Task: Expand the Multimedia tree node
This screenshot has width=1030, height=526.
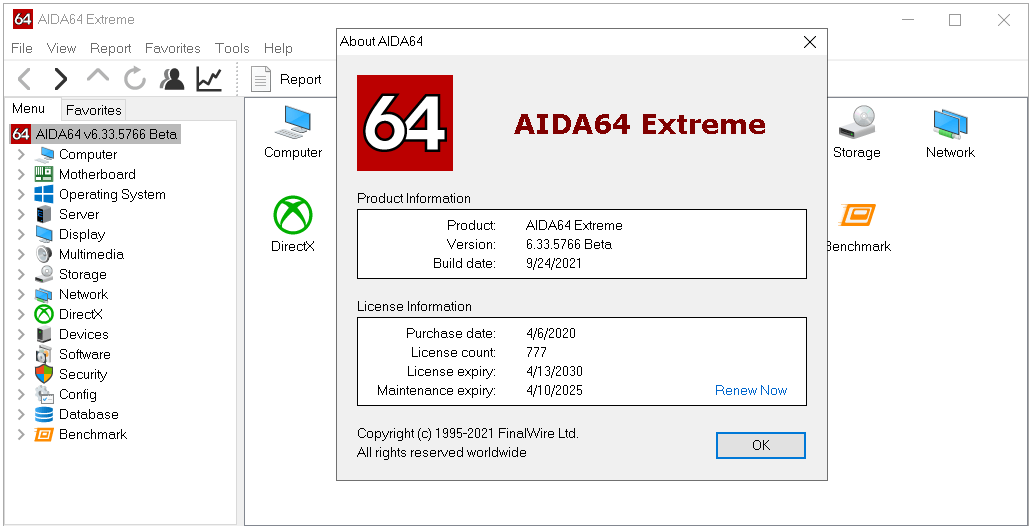Action: tap(21, 254)
